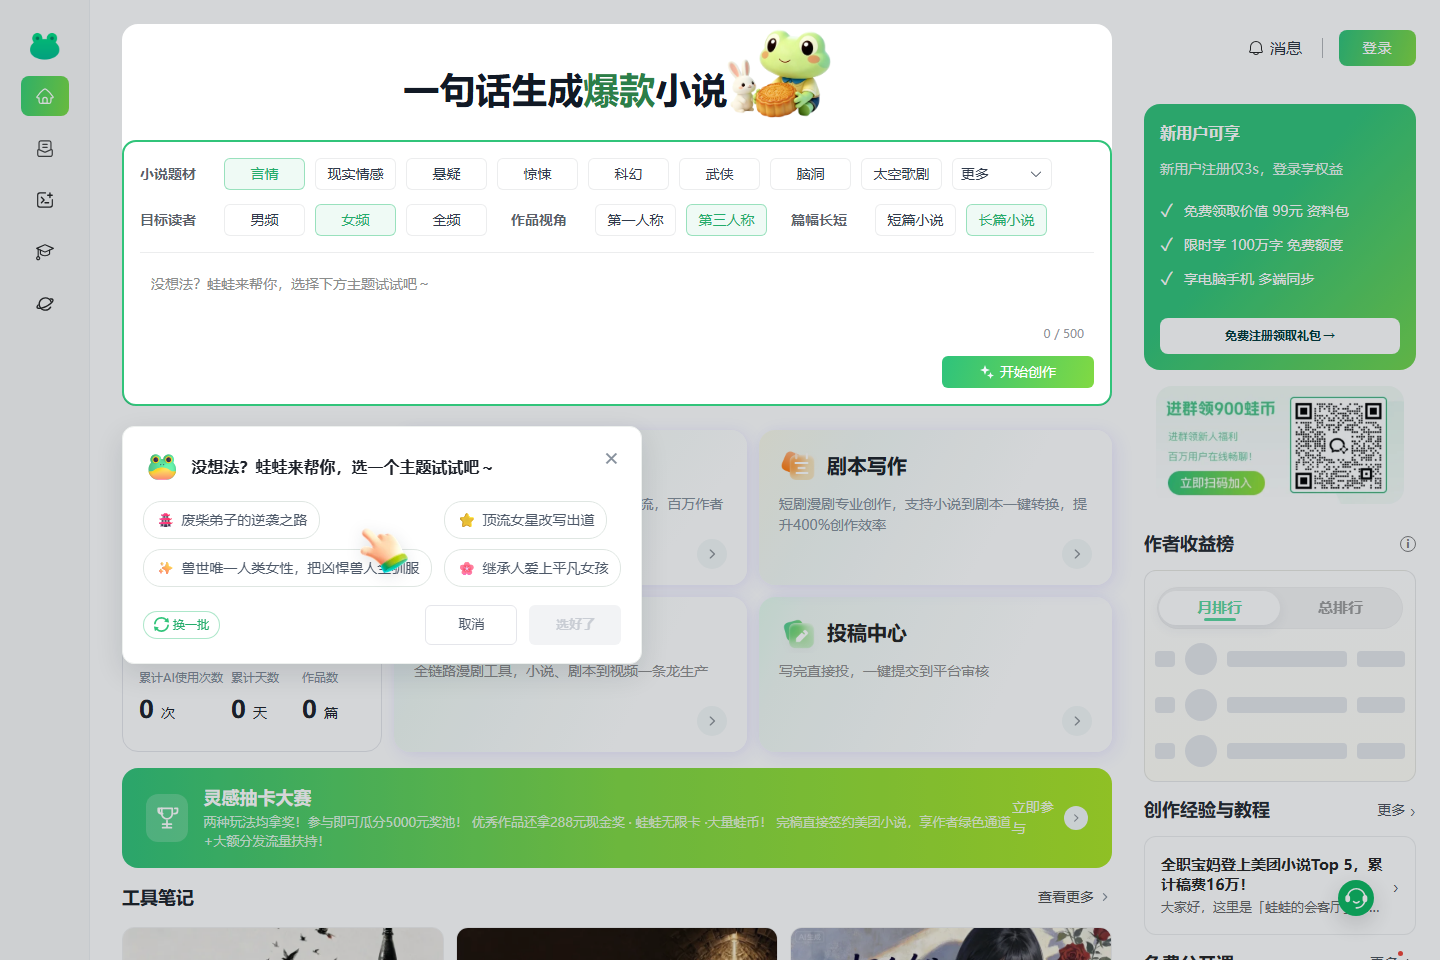This screenshot has width=1440, height=960.
Task: Close the theme suggestion popup
Action: (x=611, y=458)
